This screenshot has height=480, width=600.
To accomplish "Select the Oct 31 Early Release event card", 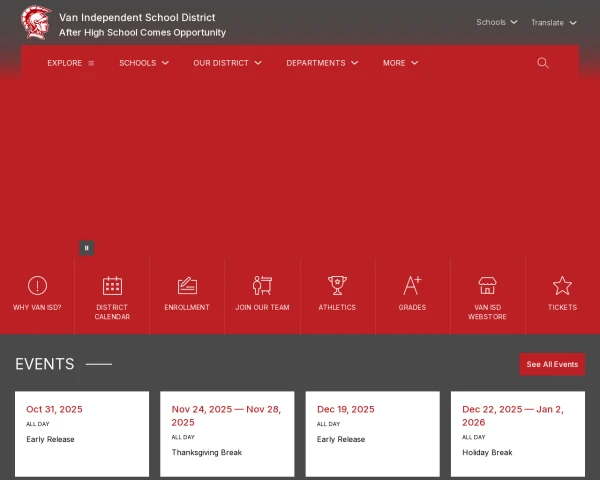I will (x=82, y=430).
